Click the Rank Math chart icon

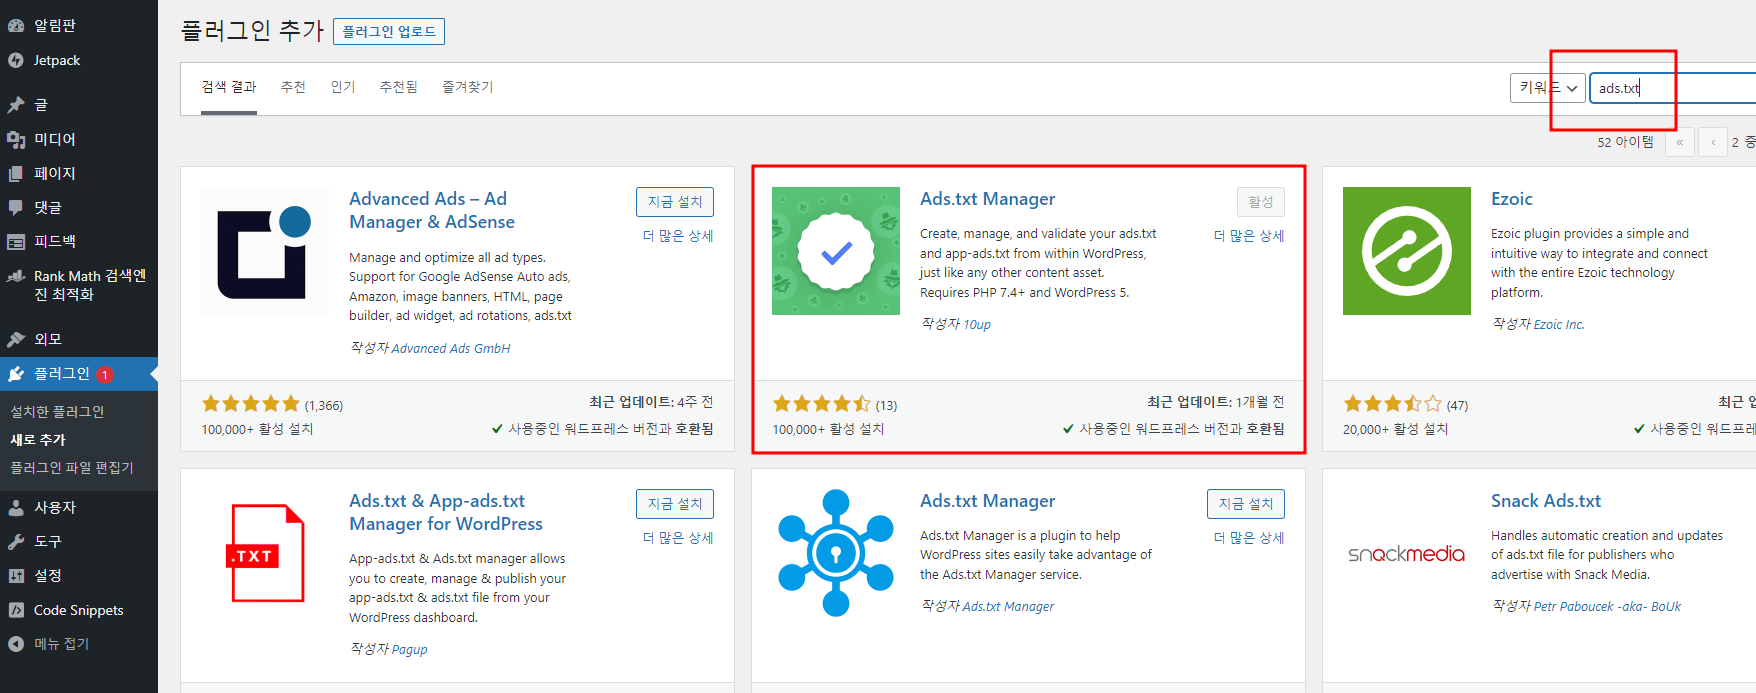[x=16, y=276]
